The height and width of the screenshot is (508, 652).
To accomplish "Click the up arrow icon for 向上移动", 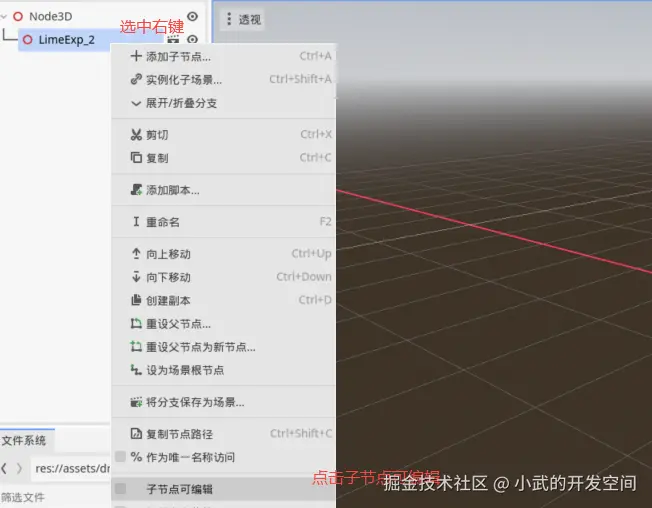I will click(136, 254).
